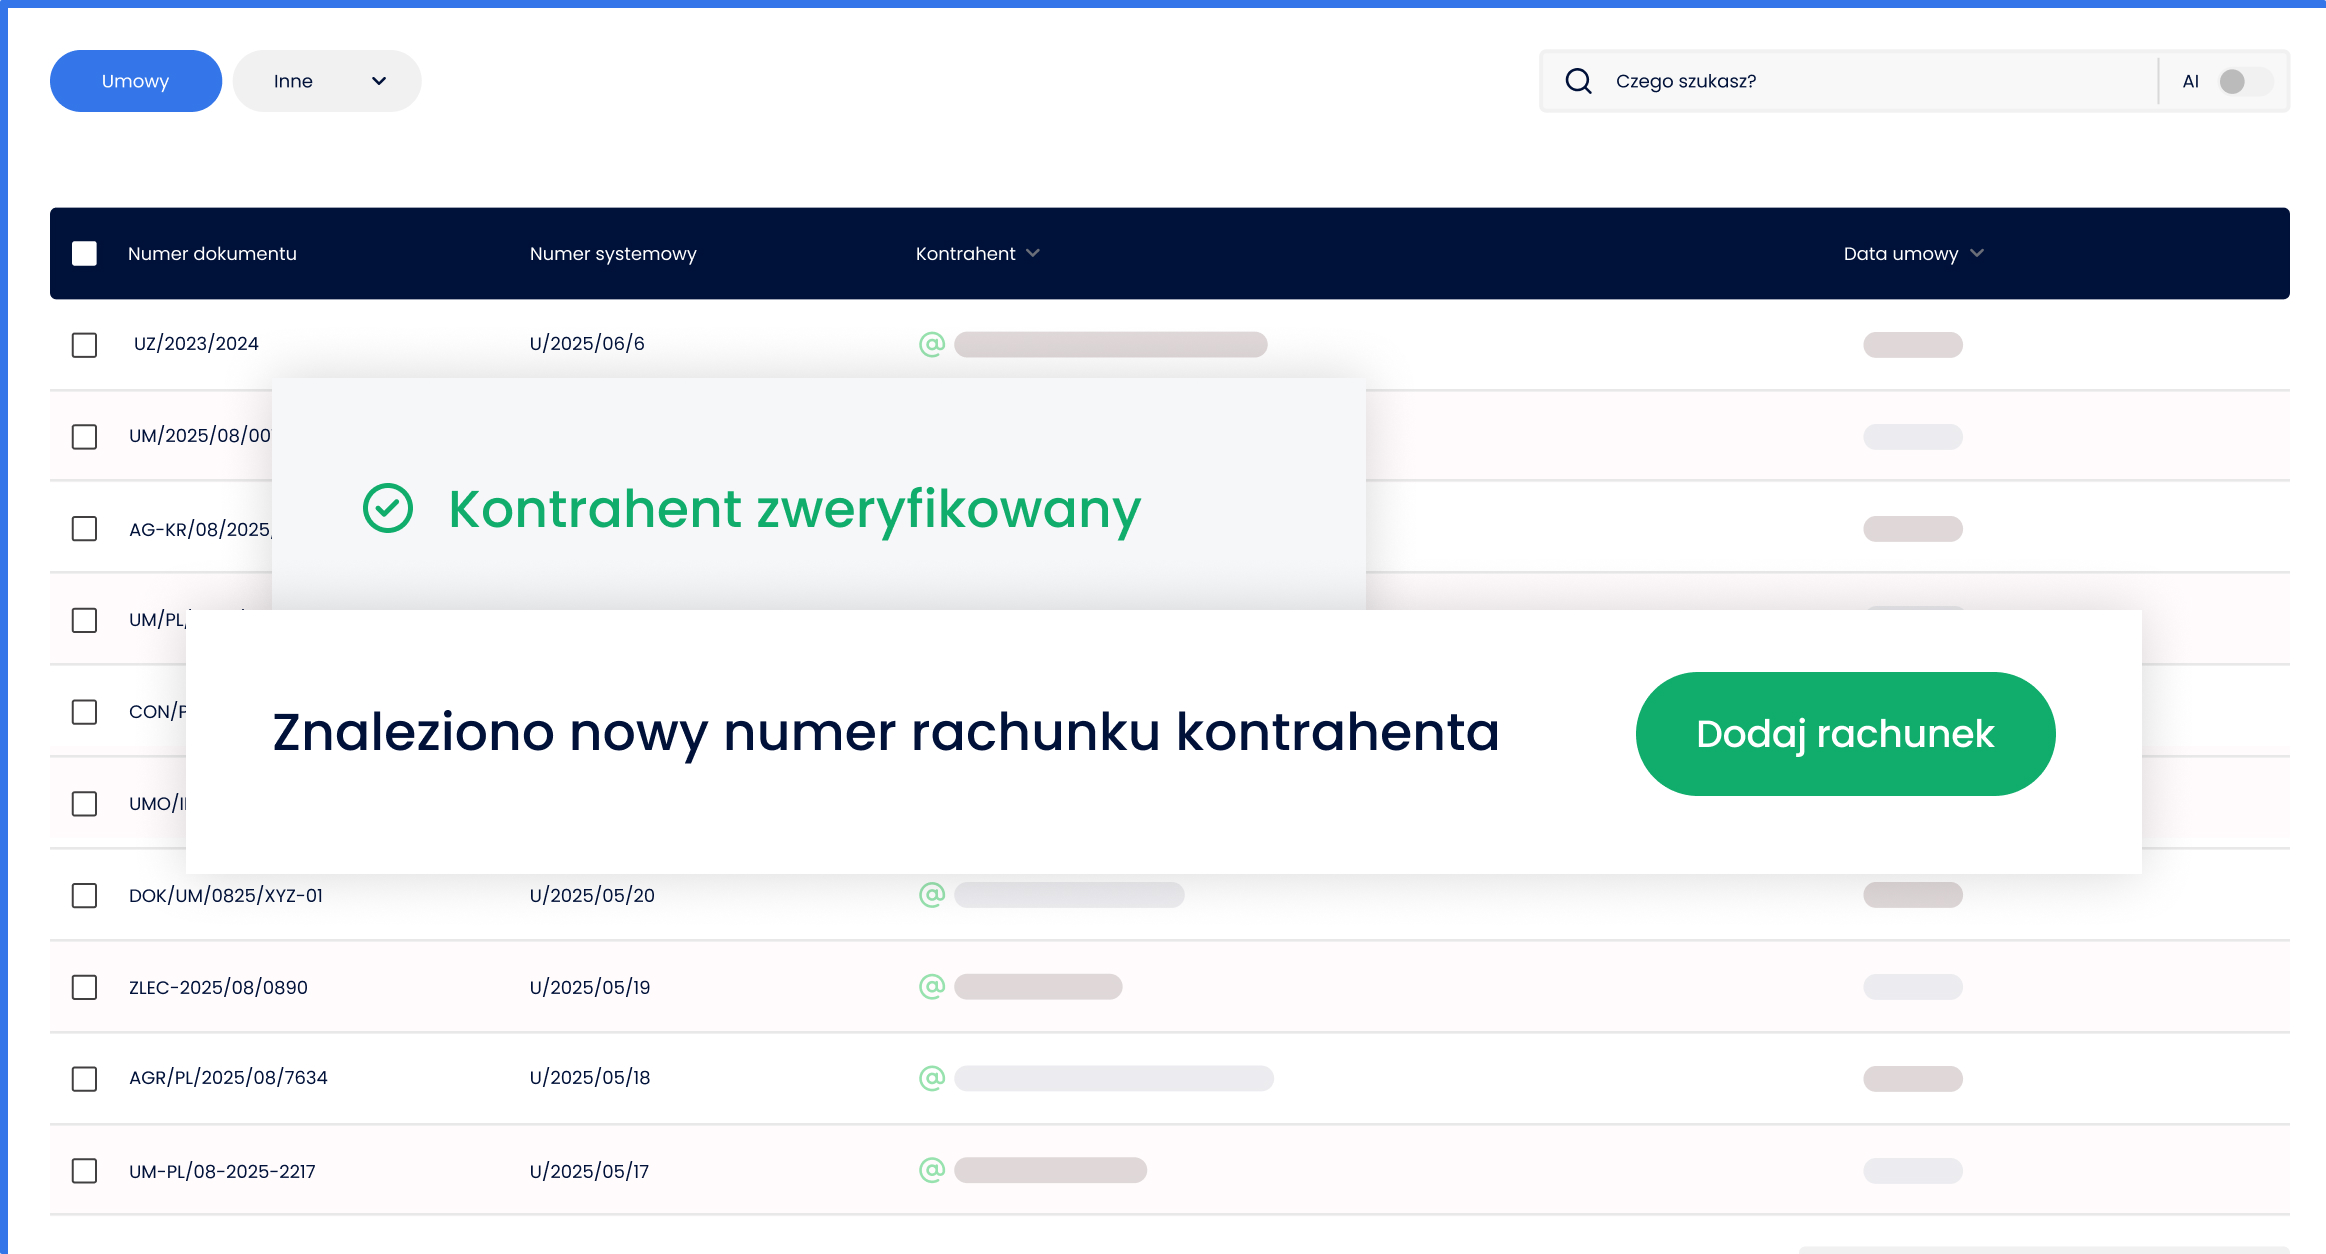Click @ icon in UZ/2023/2024 row

pos(931,344)
